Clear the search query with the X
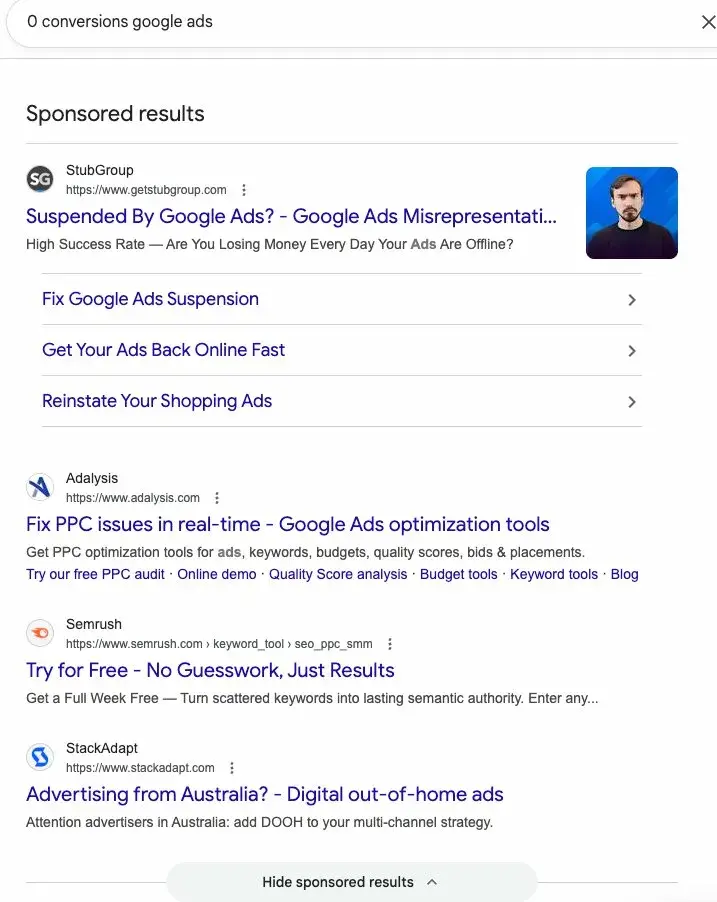Screen dimensions: 717x902 708,21
